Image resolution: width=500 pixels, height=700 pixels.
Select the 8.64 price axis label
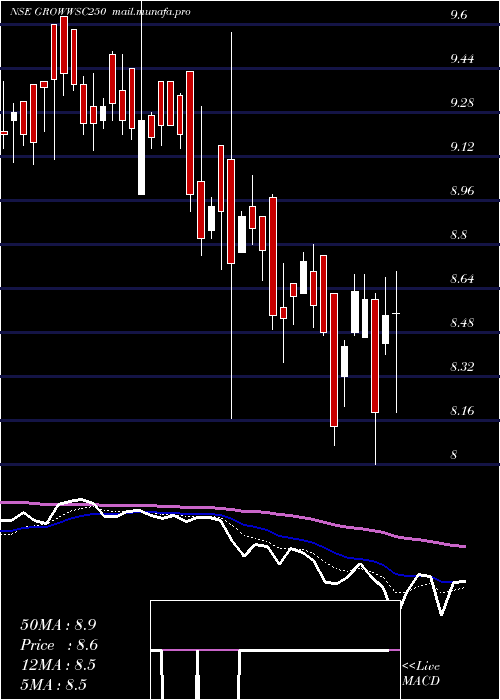462,279
